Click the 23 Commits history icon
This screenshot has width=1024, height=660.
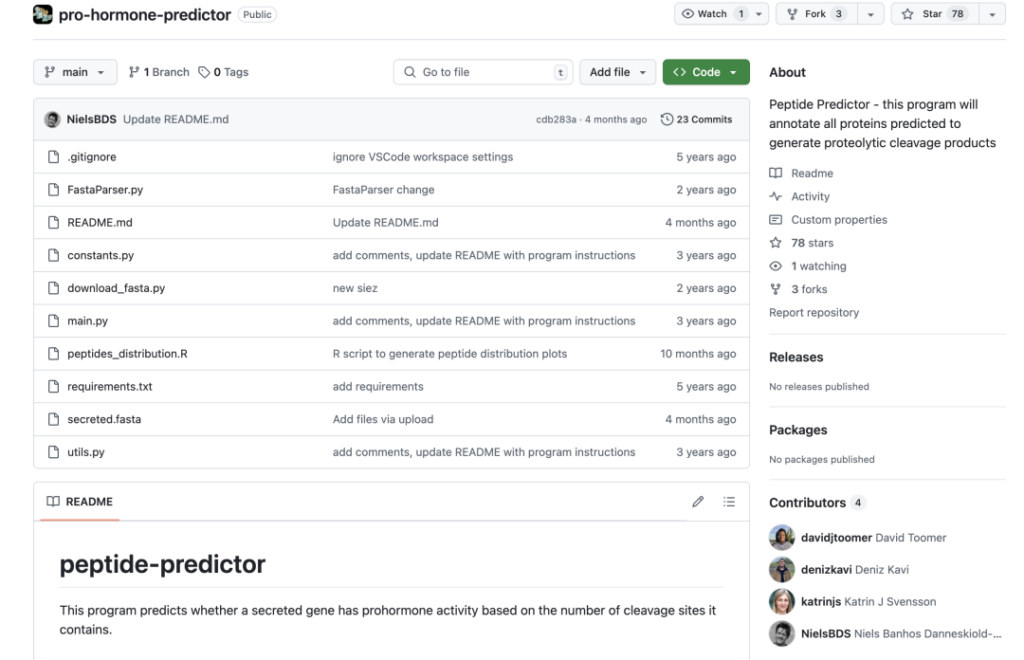[667, 119]
